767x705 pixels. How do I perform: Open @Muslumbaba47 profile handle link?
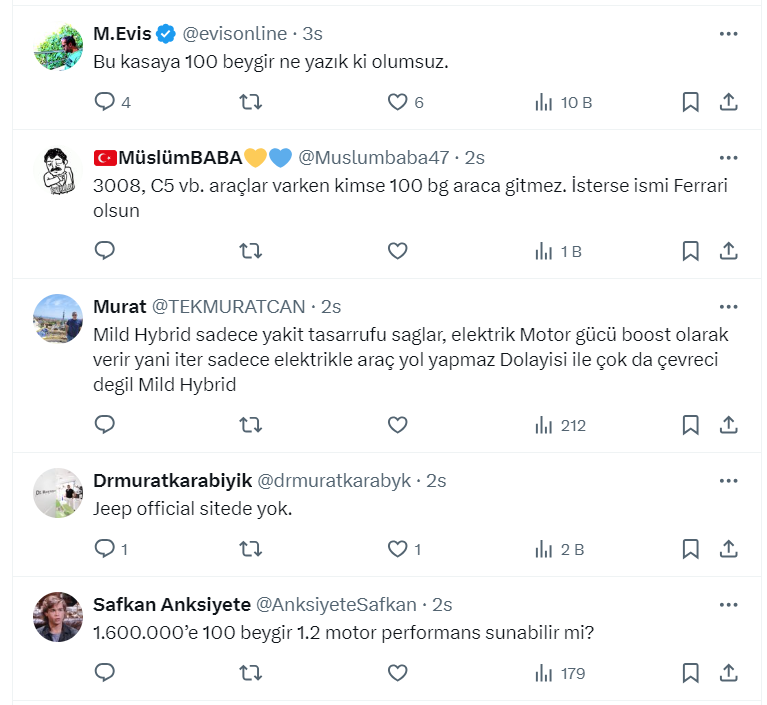point(374,158)
